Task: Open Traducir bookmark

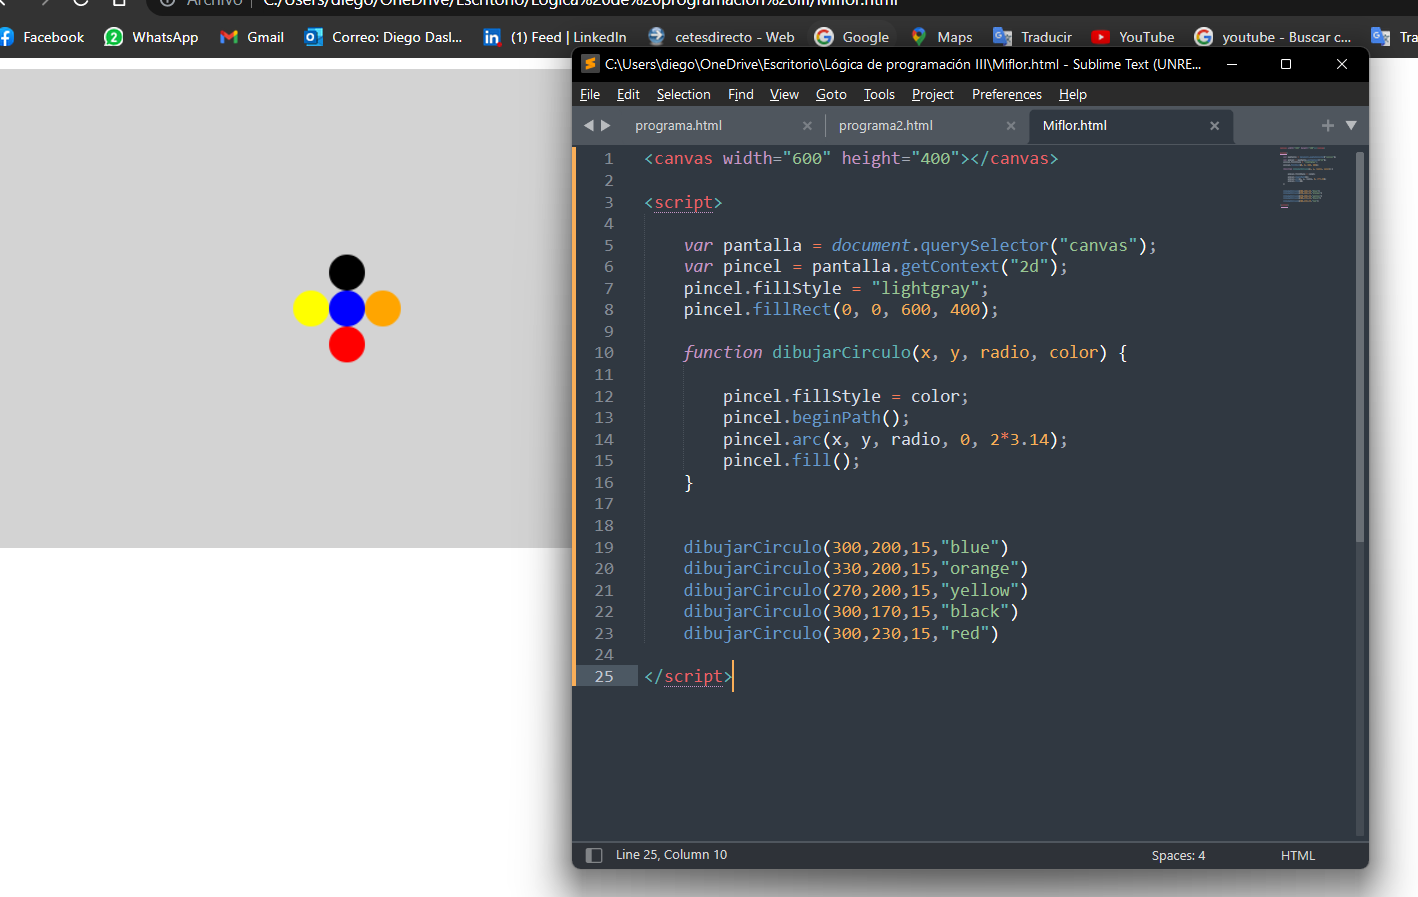Action: tap(1032, 37)
